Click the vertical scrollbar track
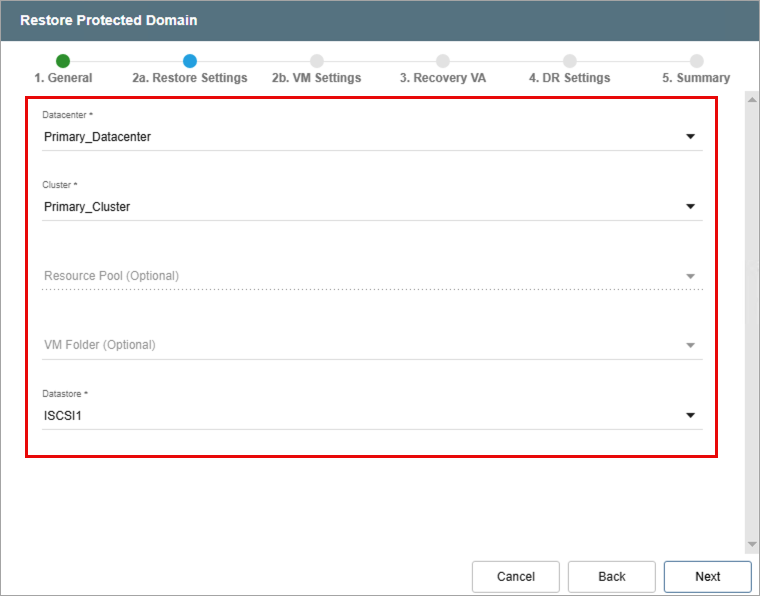The image size is (760, 596). pyautogui.click(x=752, y=320)
